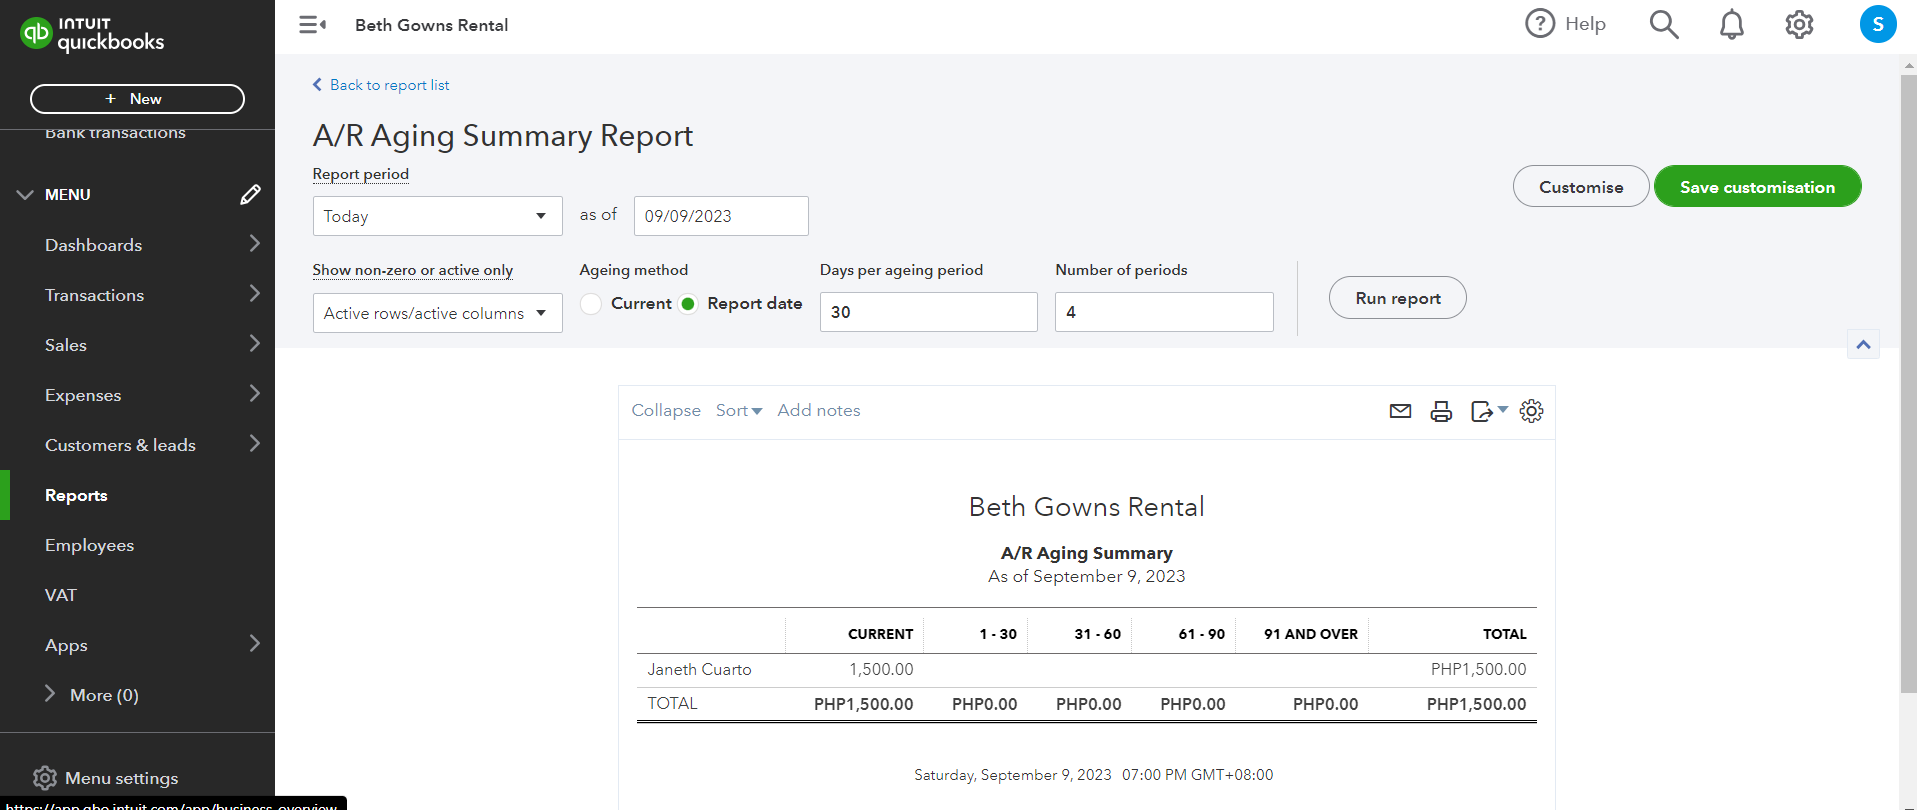
Task: Email the report envelope icon
Action: pos(1400,411)
